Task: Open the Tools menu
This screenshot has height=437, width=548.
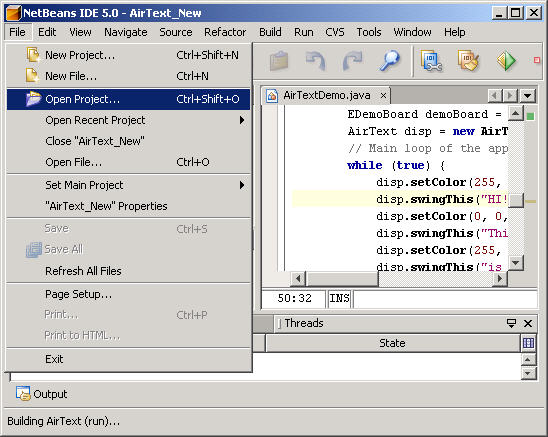Action: pos(368,32)
